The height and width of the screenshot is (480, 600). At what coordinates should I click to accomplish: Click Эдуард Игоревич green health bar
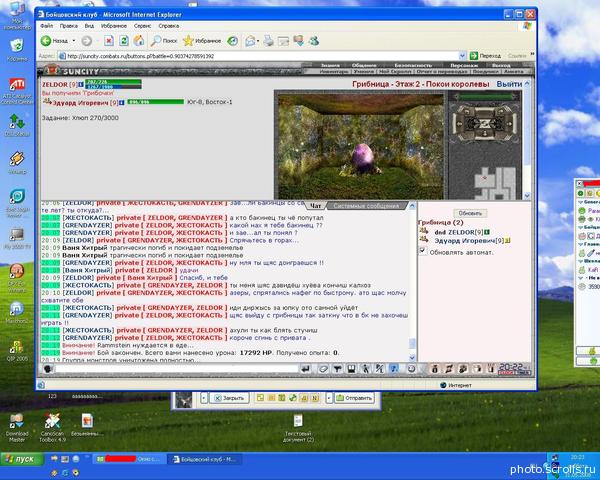pyautogui.click(x=156, y=102)
